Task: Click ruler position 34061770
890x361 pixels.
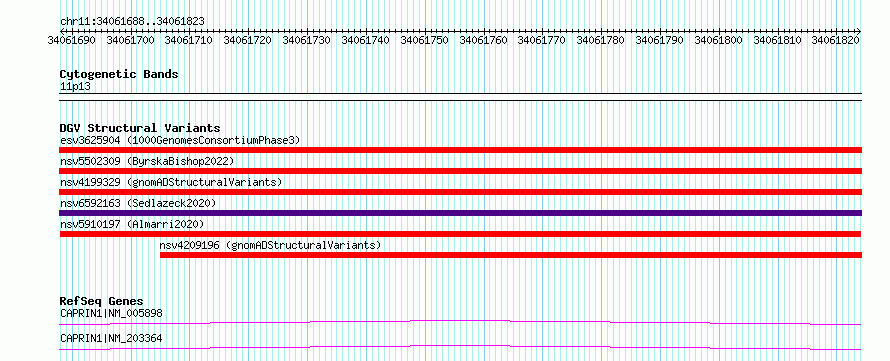Action: (x=542, y=40)
